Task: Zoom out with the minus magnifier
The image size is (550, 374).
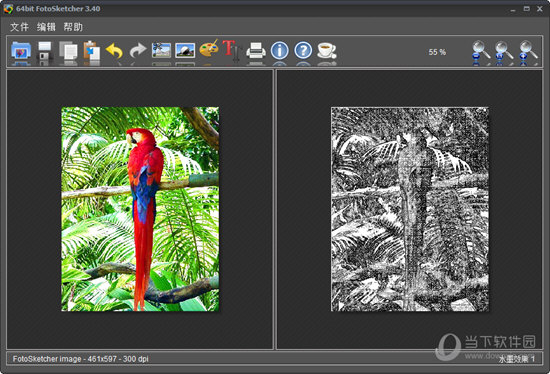Action: (481, 52)
